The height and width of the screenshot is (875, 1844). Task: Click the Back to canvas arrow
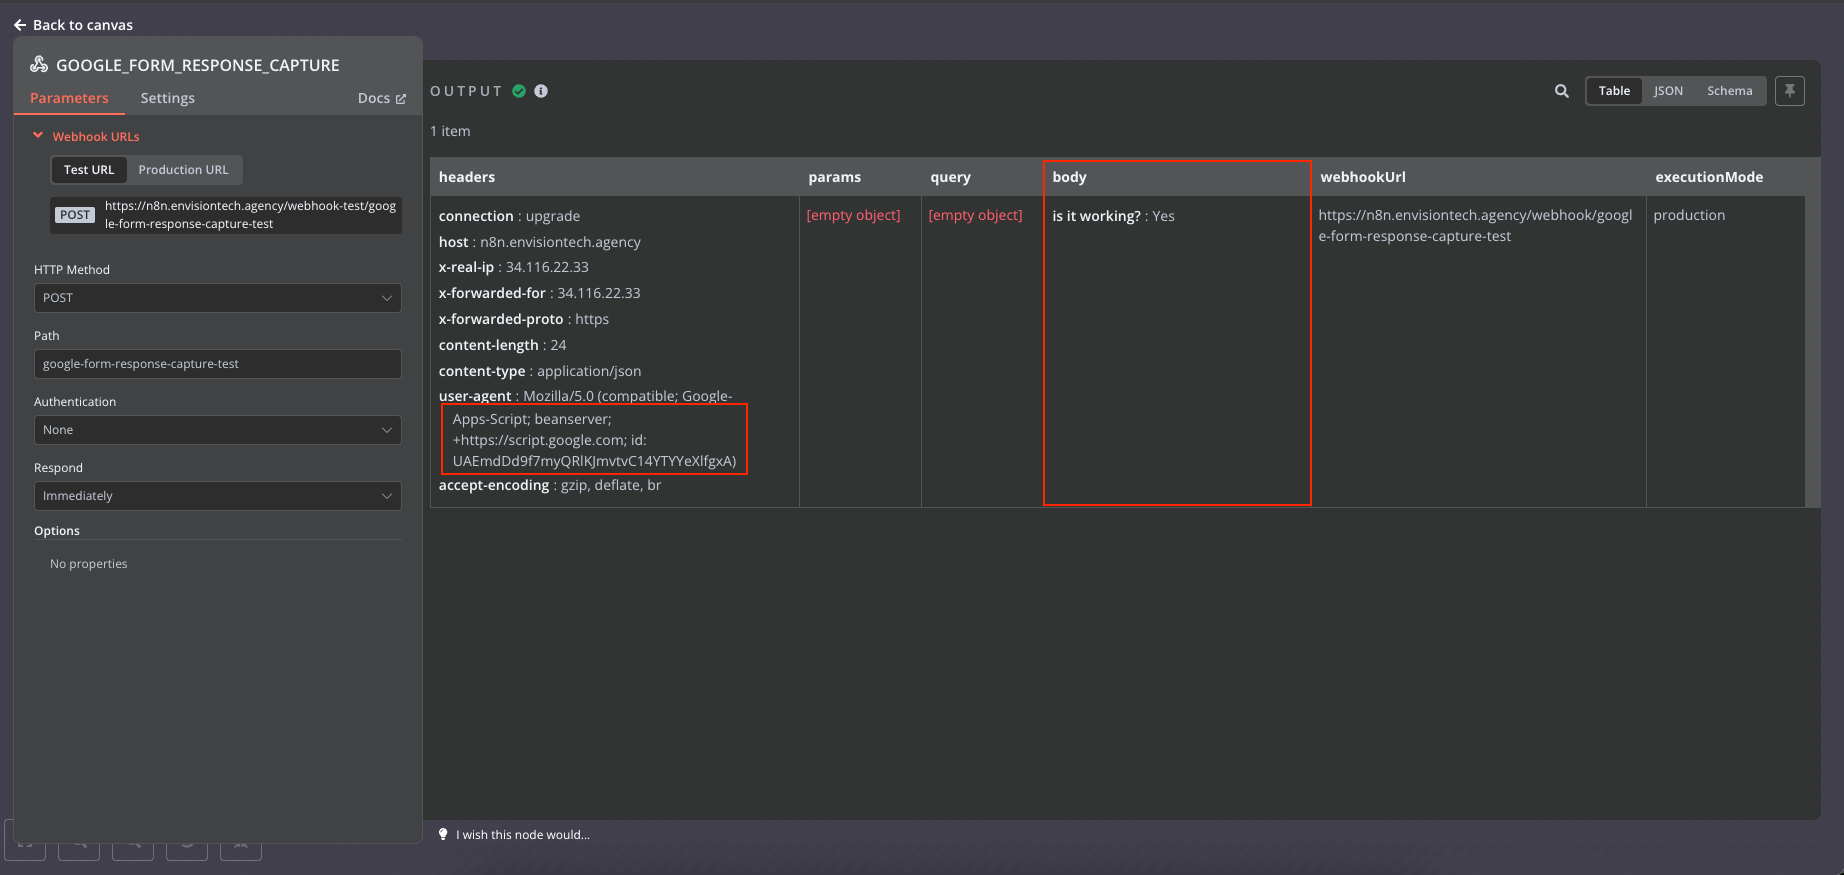tap(20, 25)
